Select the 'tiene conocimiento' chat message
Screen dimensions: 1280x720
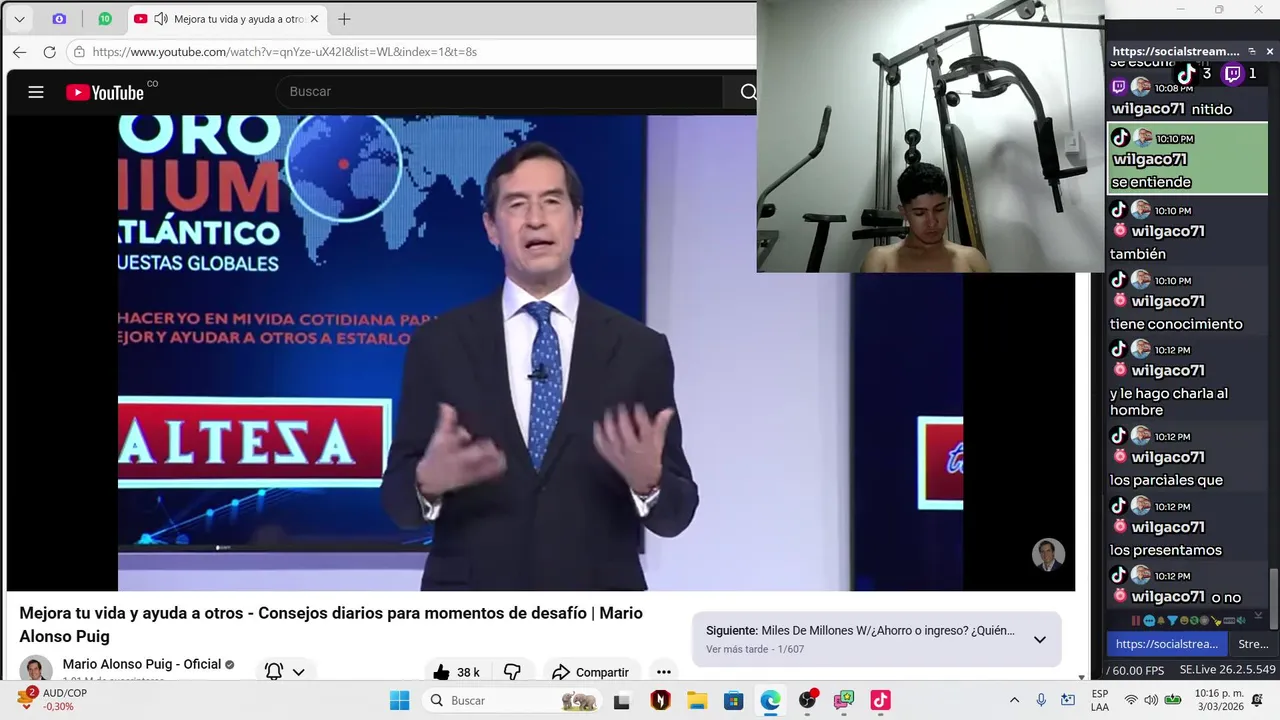tap(1187, 301)
